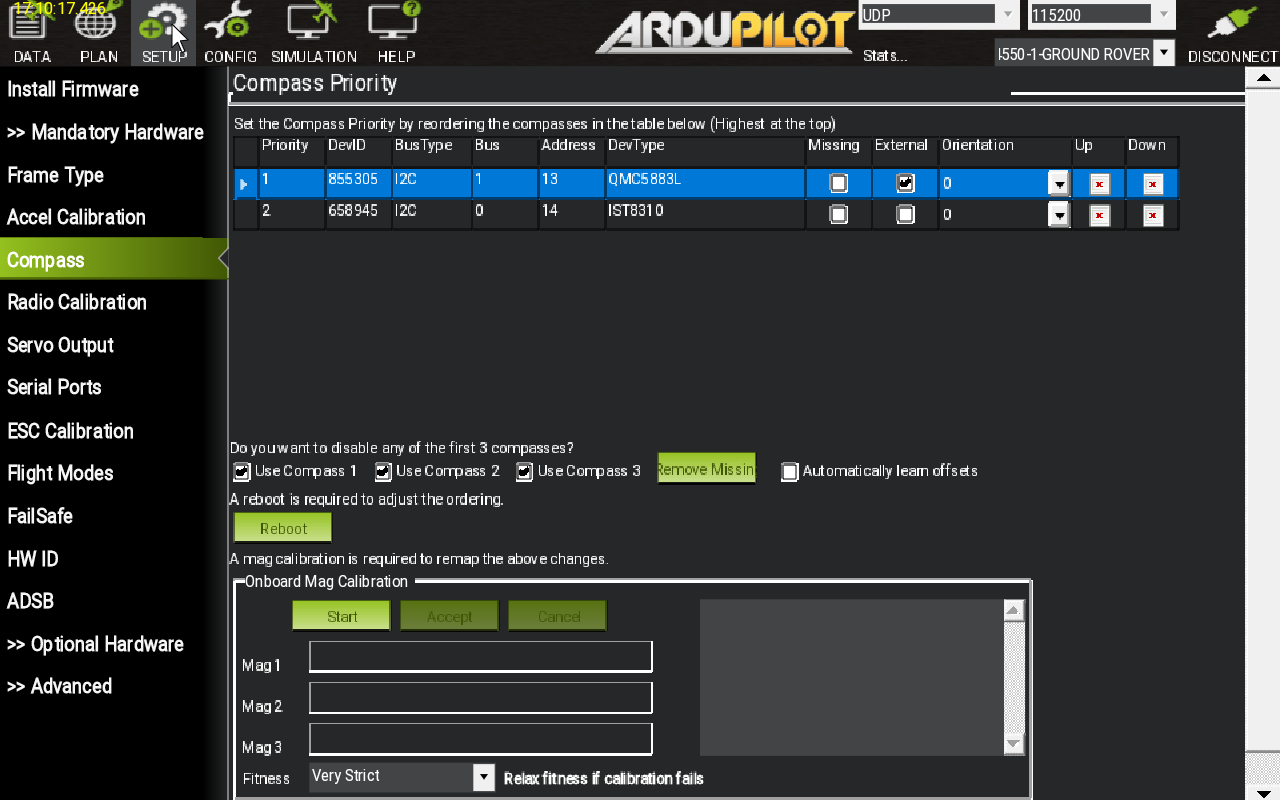This screenshot has width=1280, height=800.
Task: Click the DISCONNECT plug icon
Action: point(1232,34)
